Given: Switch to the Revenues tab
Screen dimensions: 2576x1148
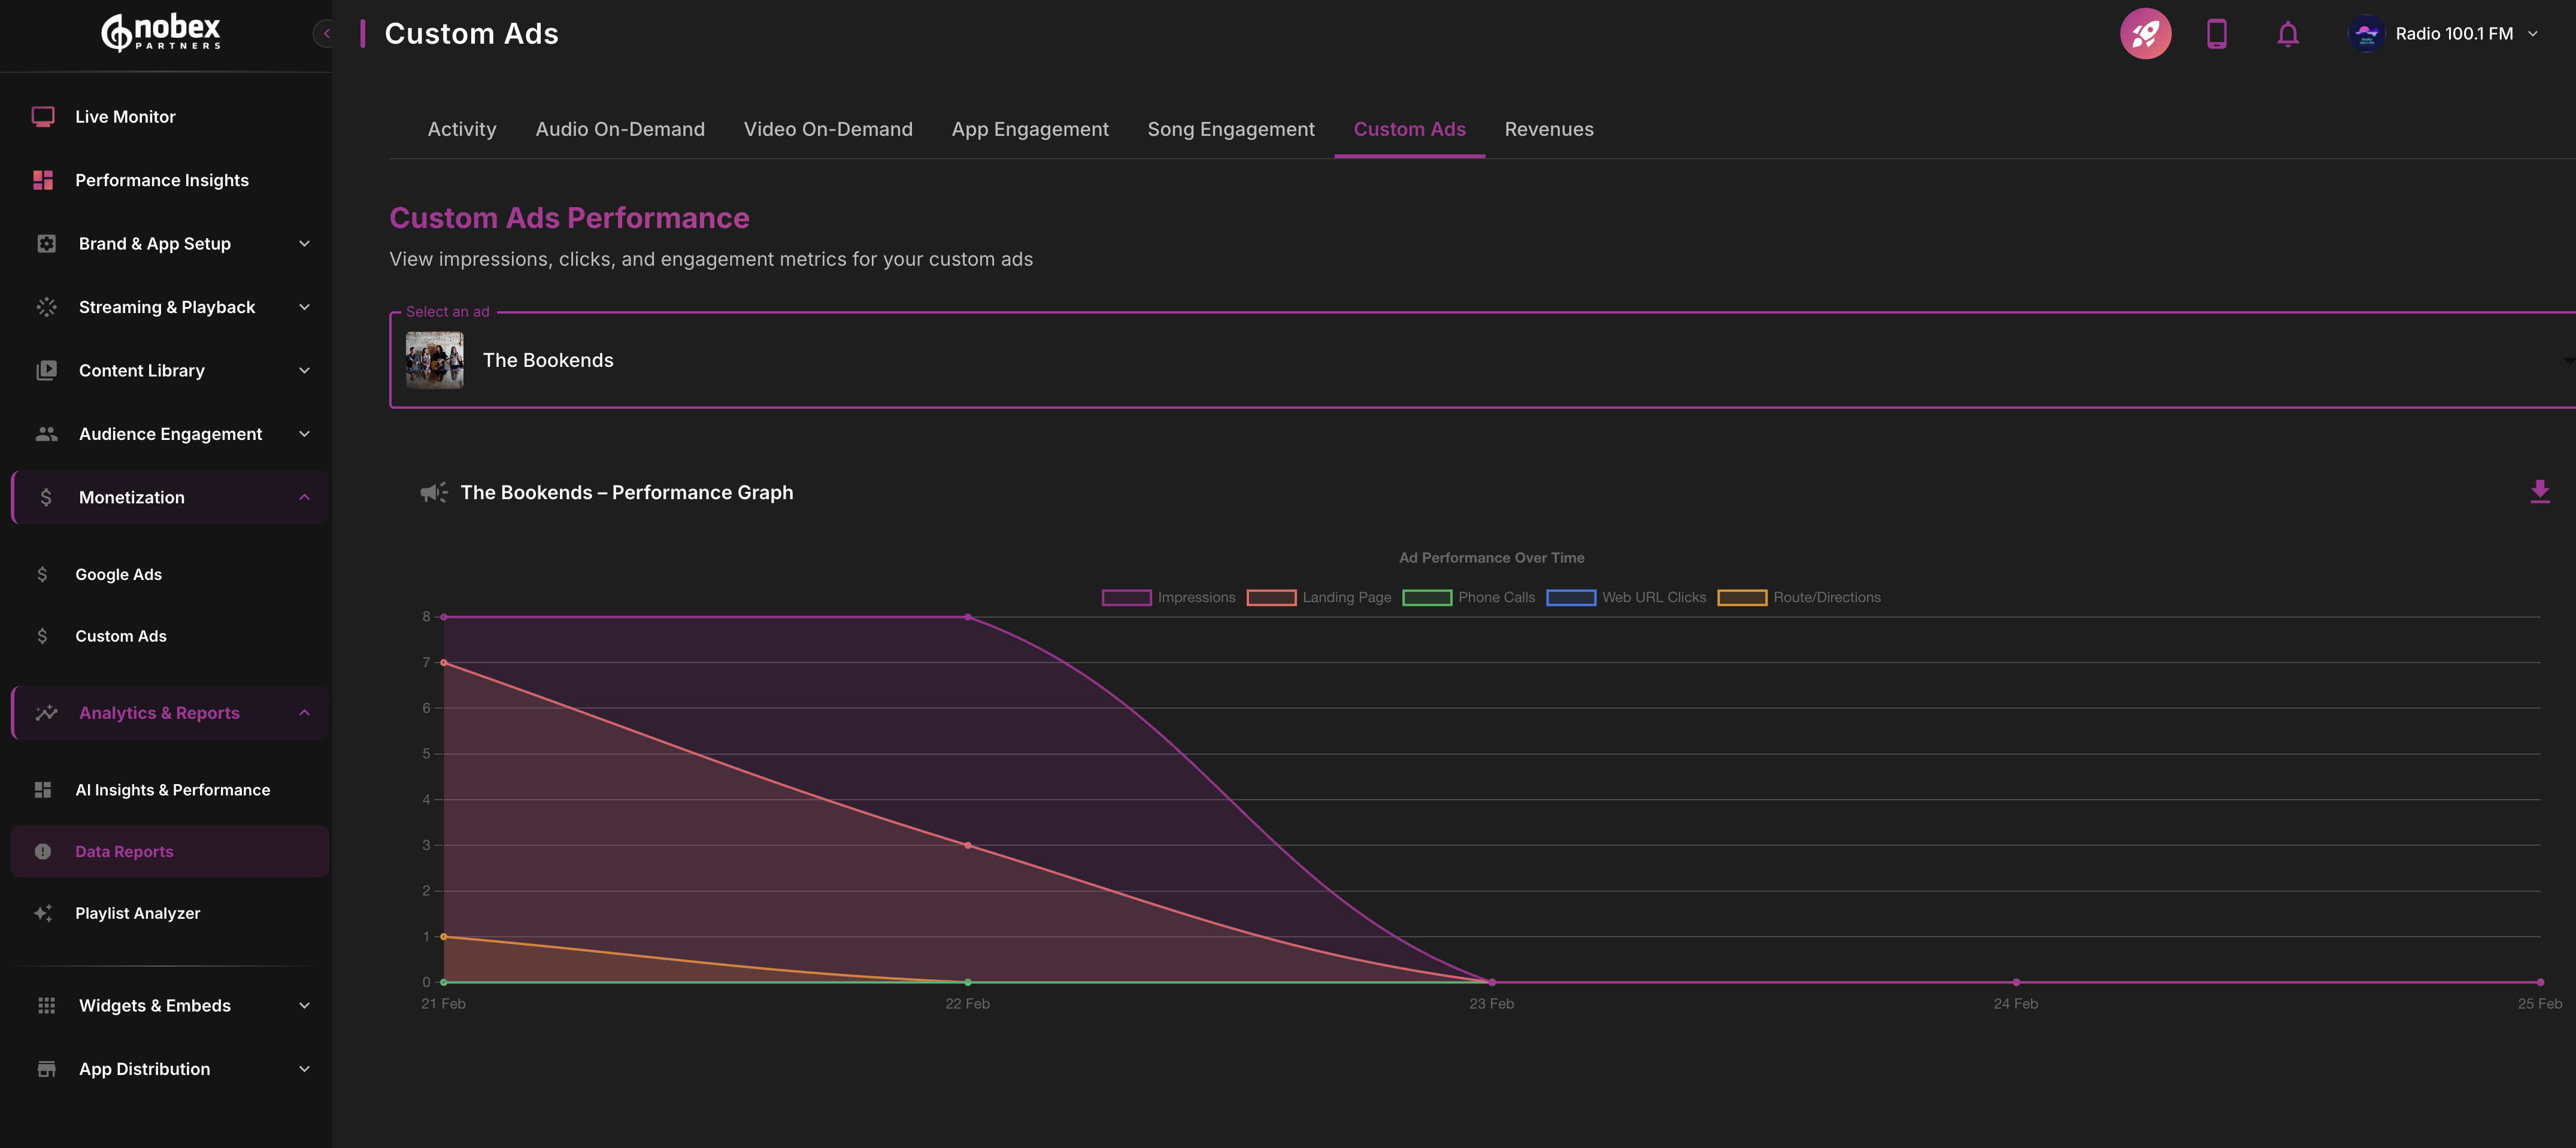Looking at the screenshot, I should tap(1548, 129).
